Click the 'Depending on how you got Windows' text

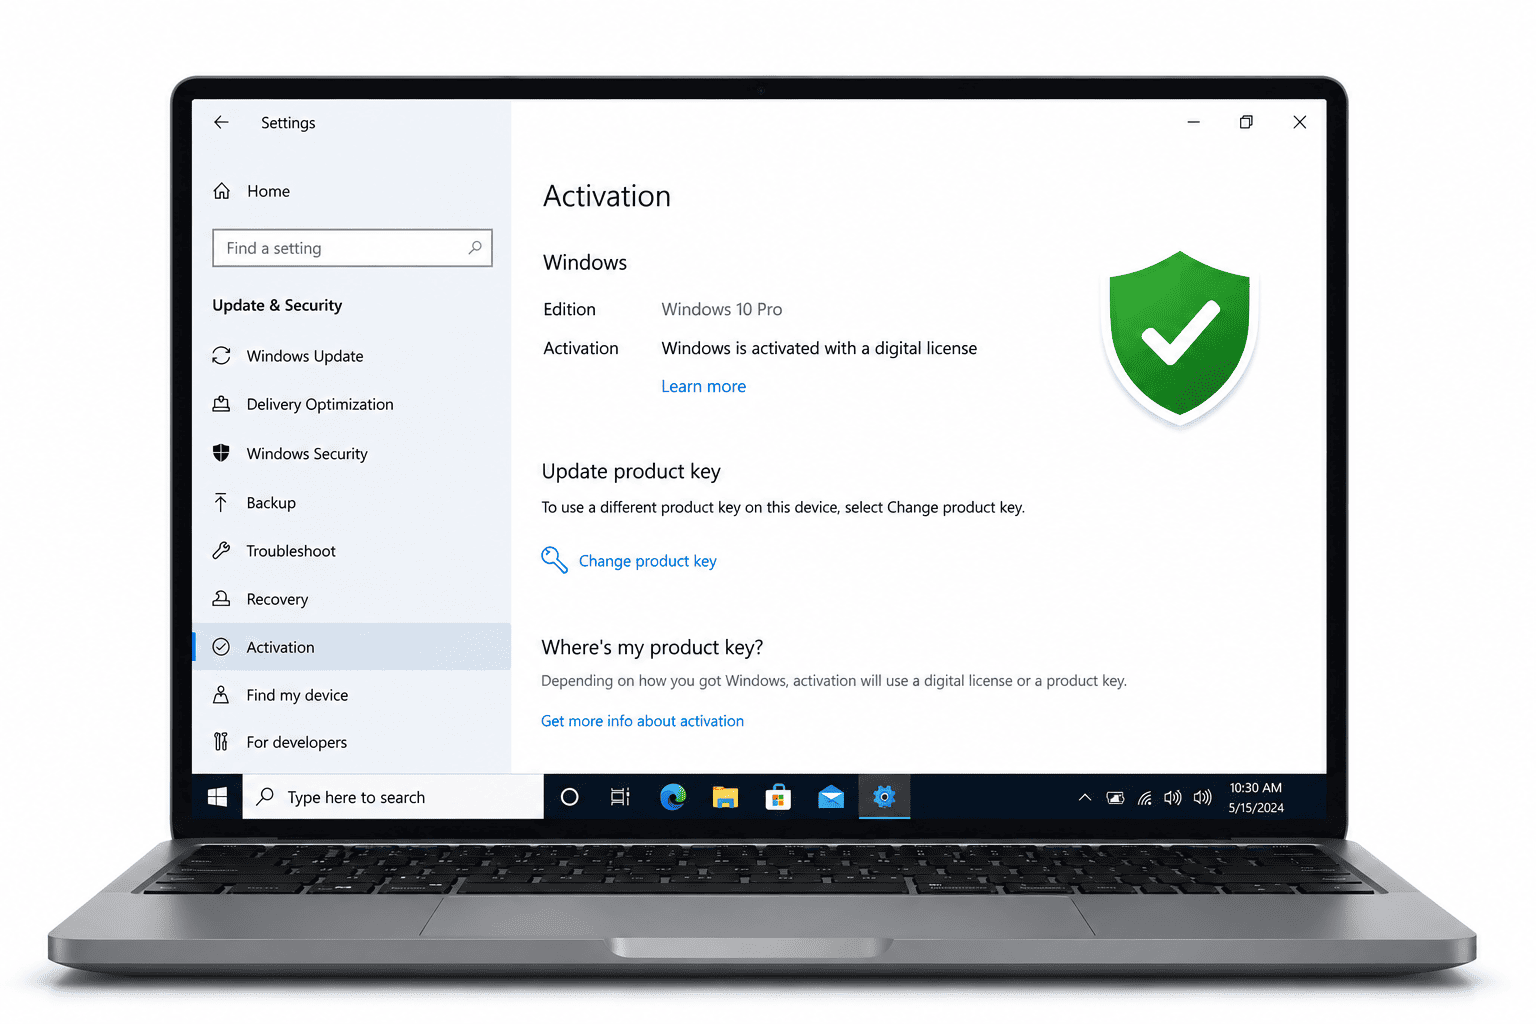pos(834,681)
